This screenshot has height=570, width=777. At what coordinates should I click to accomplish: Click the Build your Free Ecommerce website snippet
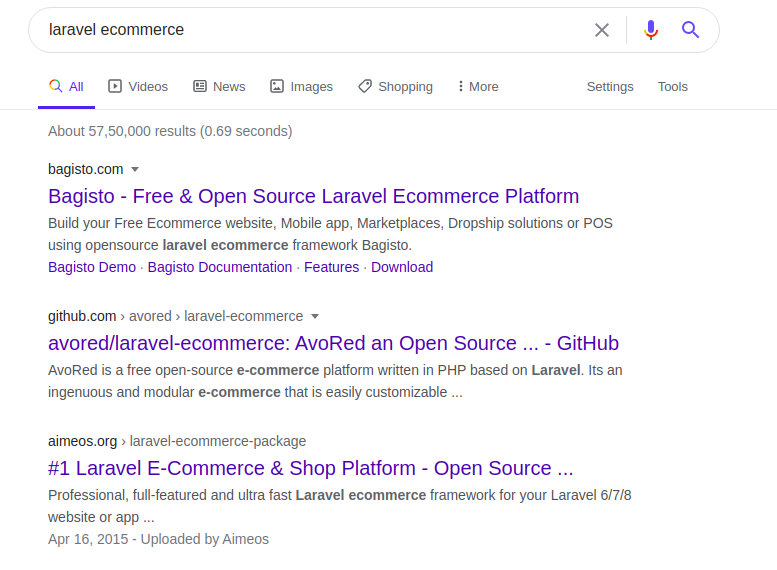[330, 234]
